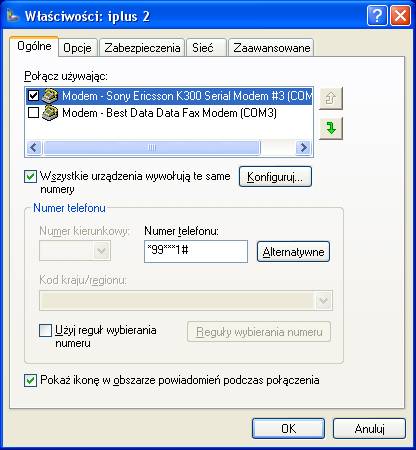Toggle 'Pokaż ikonę w obszarze powiadomień' checkbox
The width and height of the screenshot is (416, 450).
(x=30, y=380)
